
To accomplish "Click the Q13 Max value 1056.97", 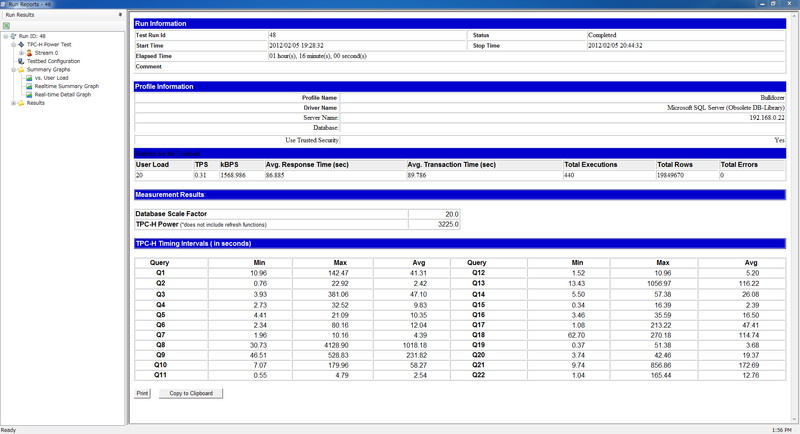I will point(659,284).
